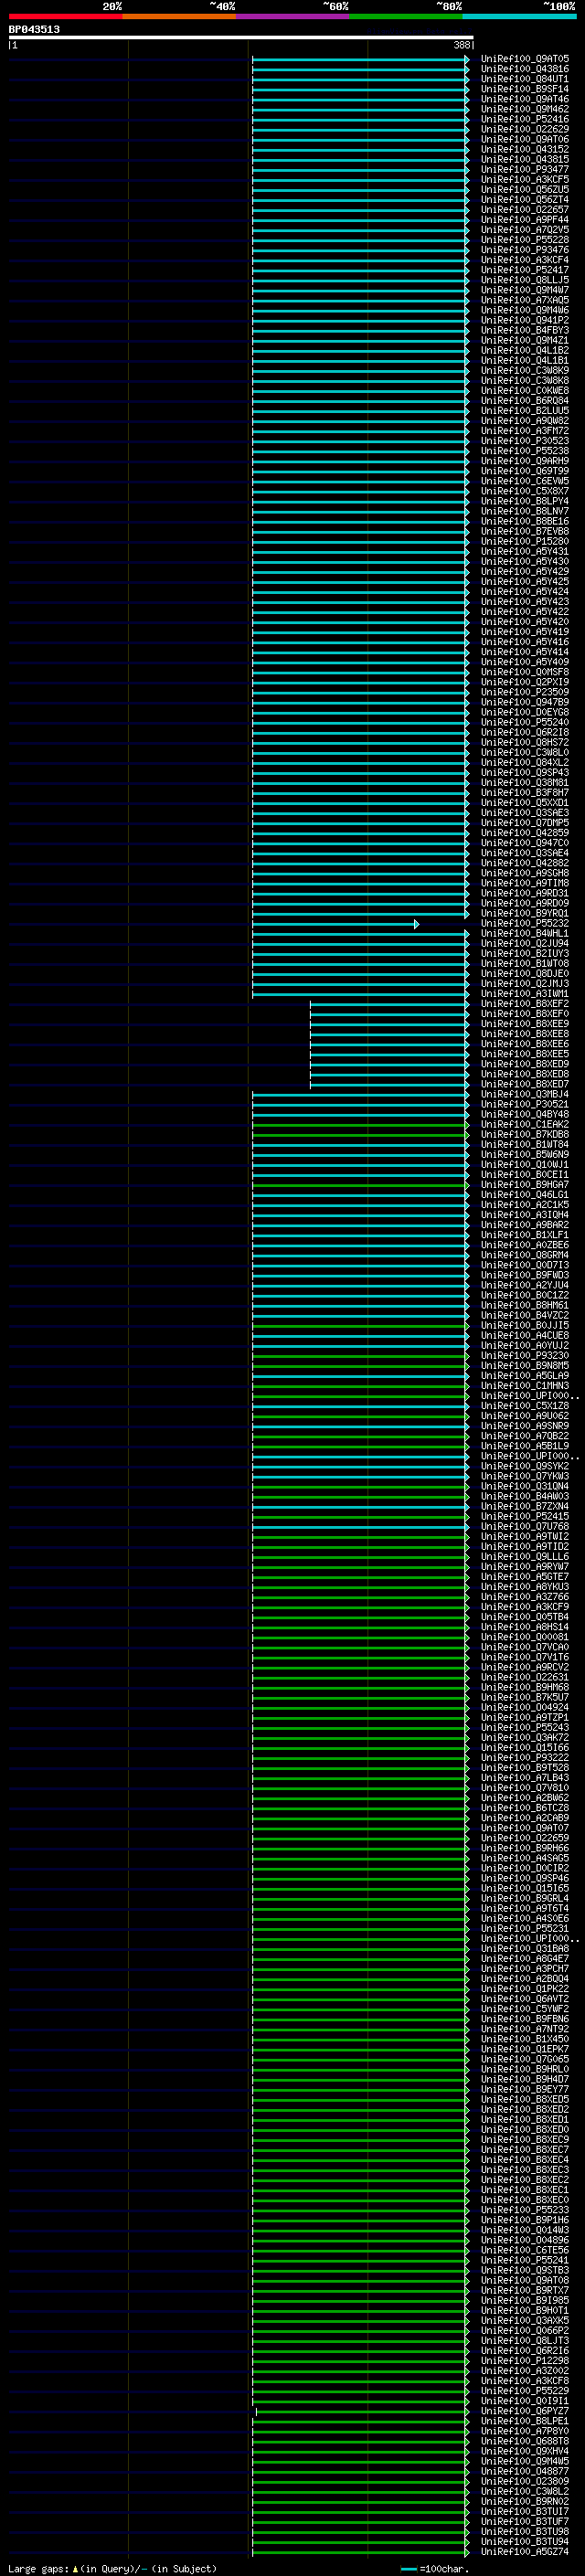Click the UniRef100_B8XED7 entry
The width and height of the screenshot is (585, 2576).
(524, 1084)
